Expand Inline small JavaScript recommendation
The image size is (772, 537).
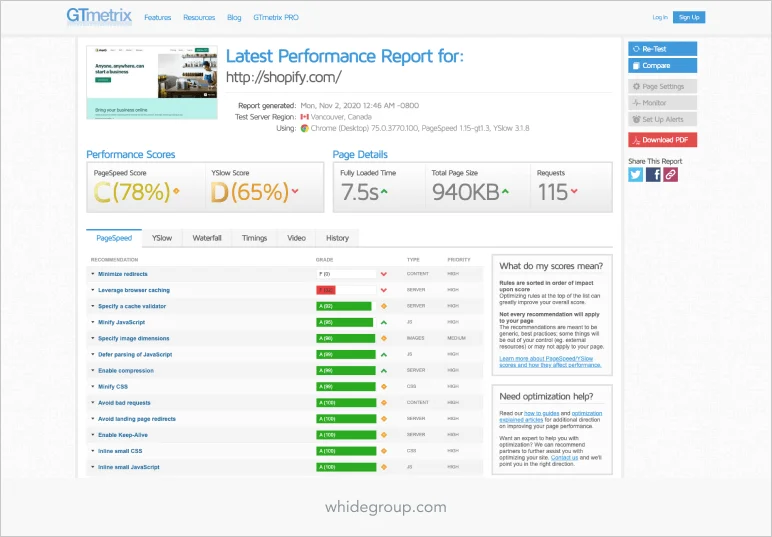coord(93,467)
